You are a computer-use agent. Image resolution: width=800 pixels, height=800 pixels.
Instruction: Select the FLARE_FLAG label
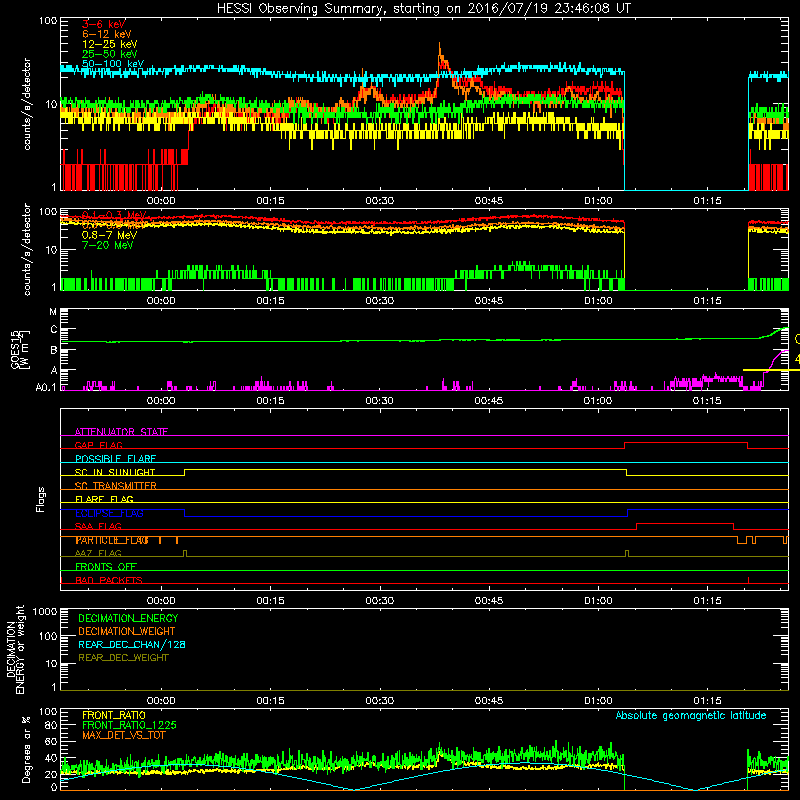click(x=104, y=499)
